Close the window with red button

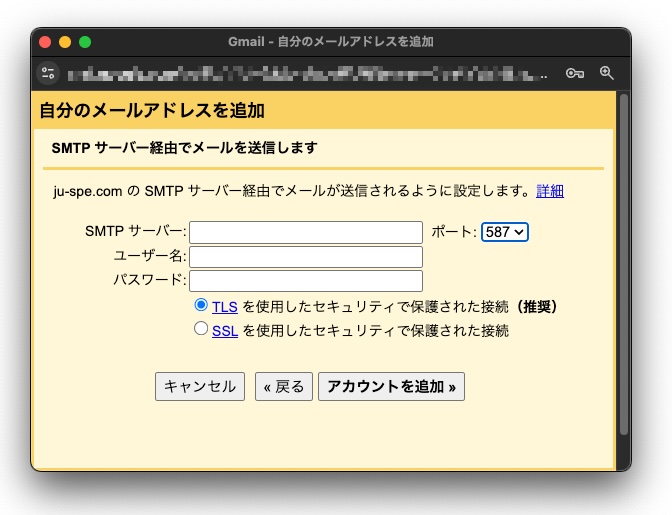[45, 42]
